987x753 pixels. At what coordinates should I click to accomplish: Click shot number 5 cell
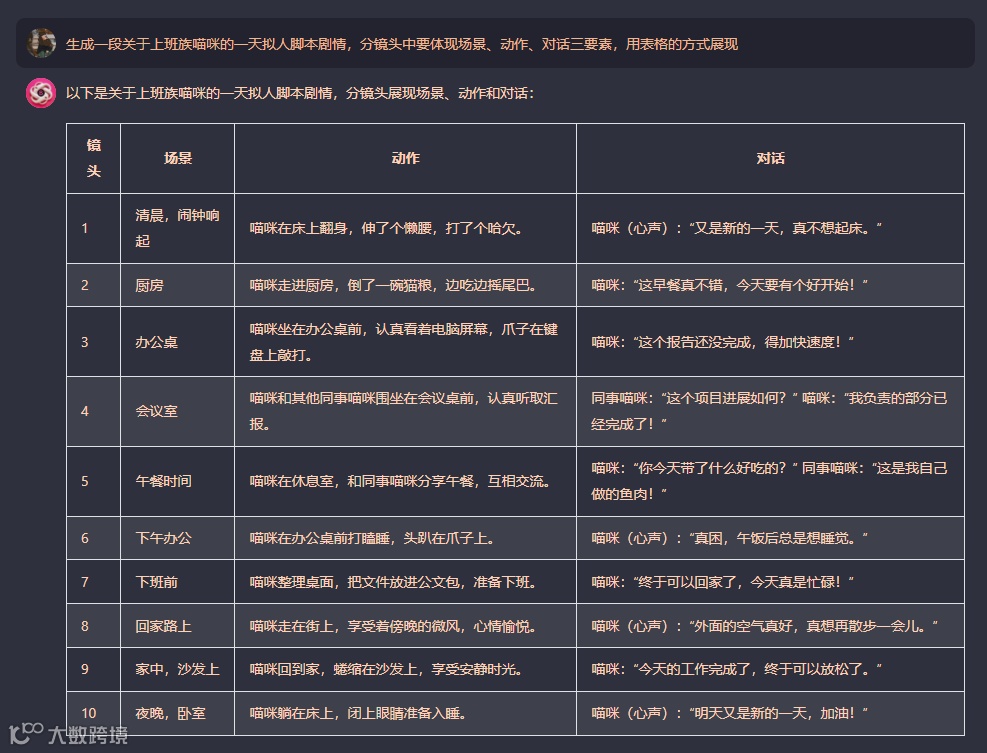point(93,481)
